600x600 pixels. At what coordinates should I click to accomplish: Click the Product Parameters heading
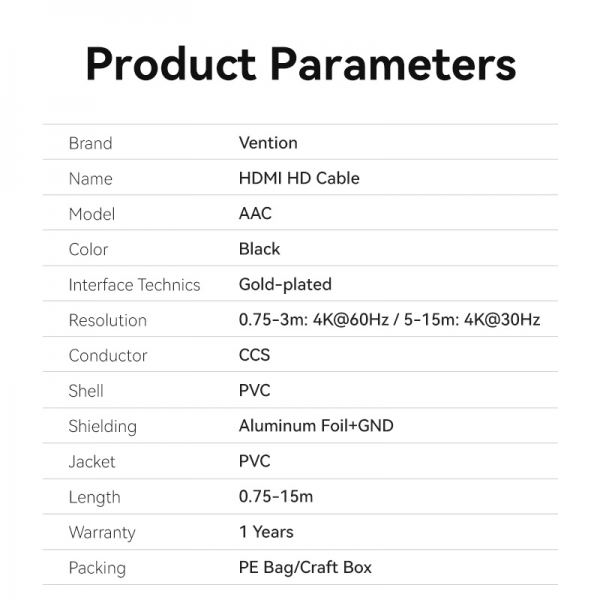300,64
